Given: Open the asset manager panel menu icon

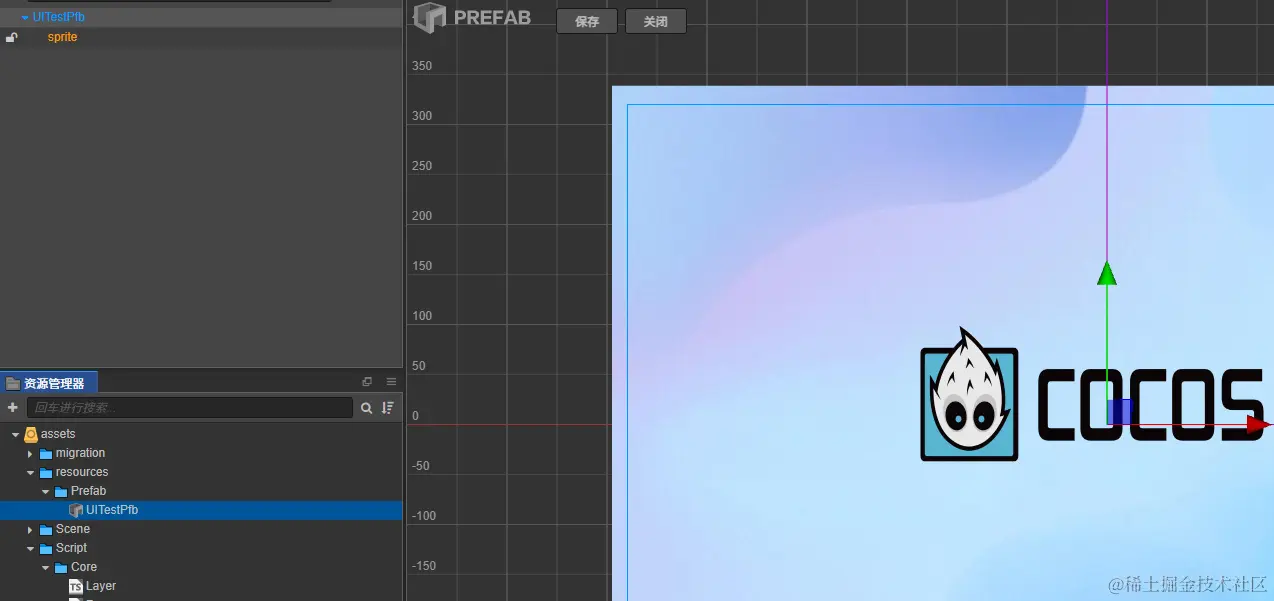Looking at the screenshot, I should [391, 382].
